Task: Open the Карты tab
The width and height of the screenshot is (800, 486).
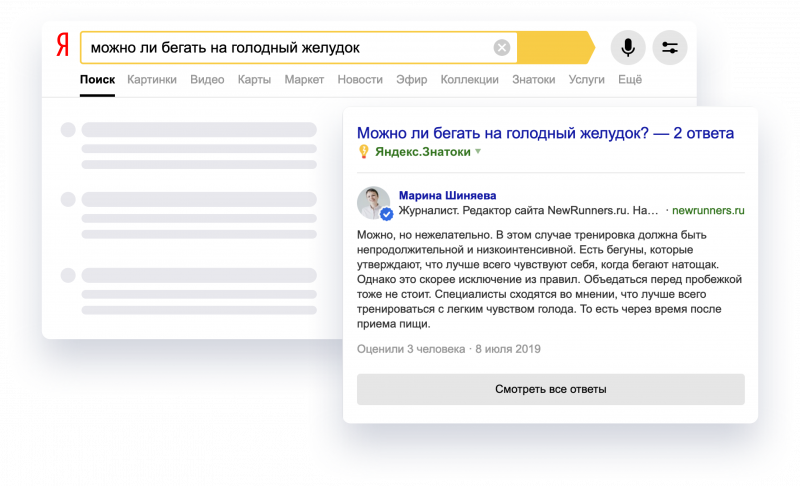Action: 254,80
